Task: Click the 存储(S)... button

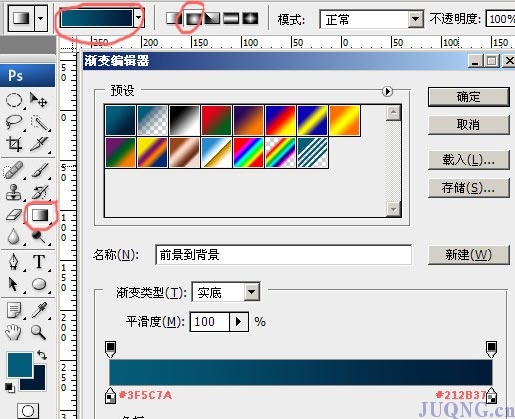Action: point(469,188)
